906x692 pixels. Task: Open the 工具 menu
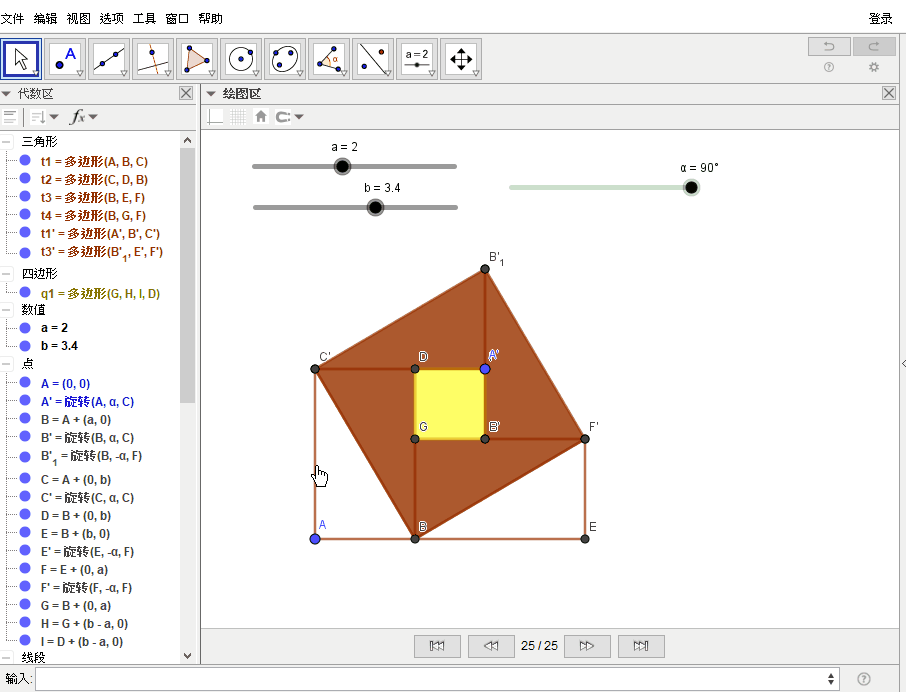point(144,18)
